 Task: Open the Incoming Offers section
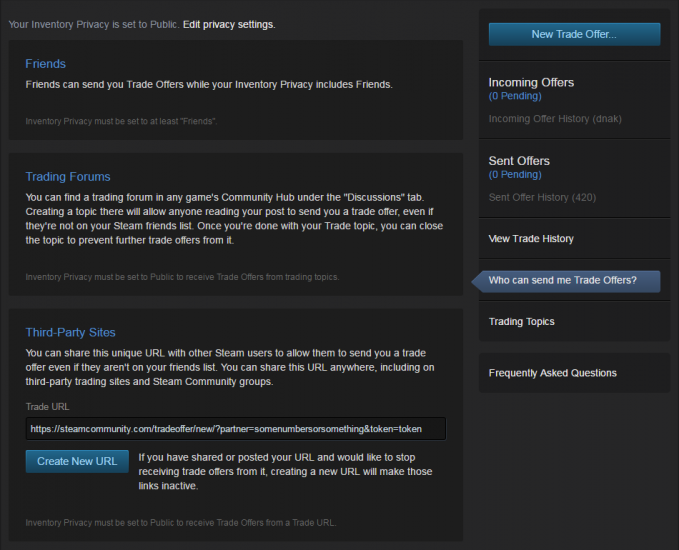tap(531, 82)
